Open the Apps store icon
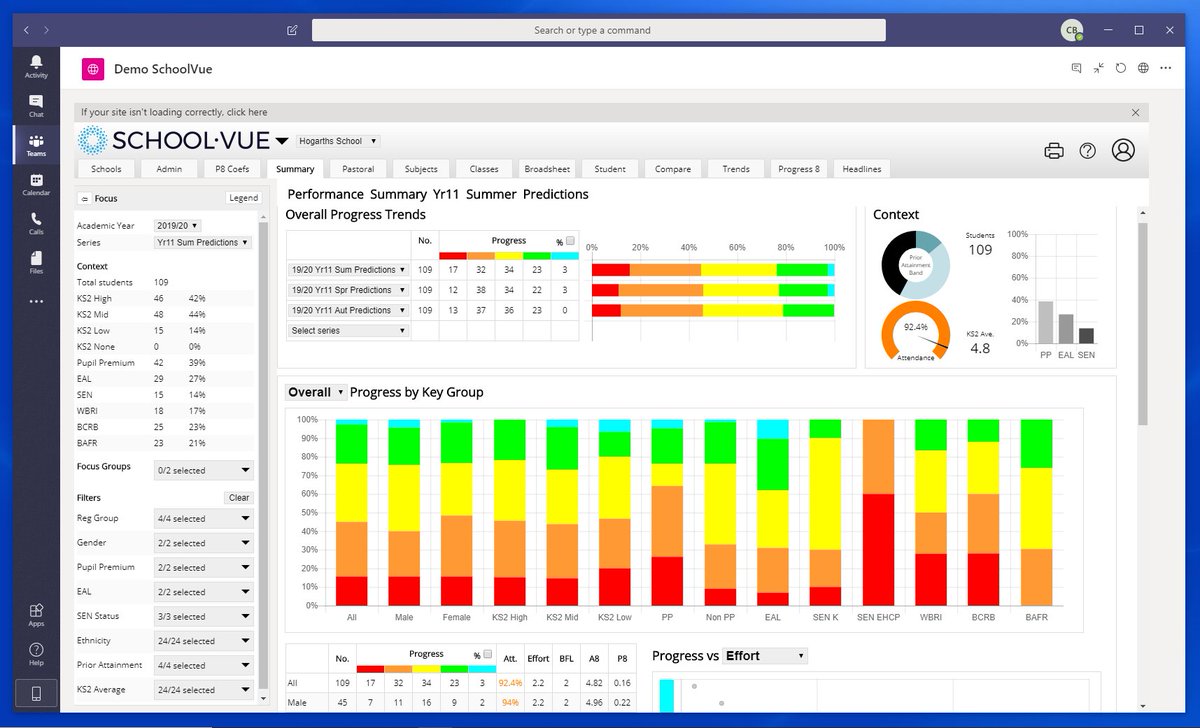 point(36,614)
